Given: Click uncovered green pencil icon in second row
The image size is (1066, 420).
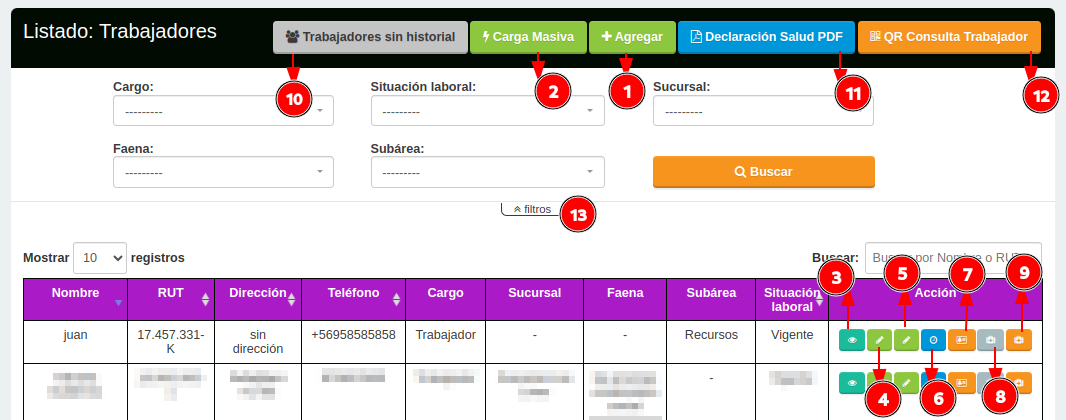Looking at the screenshot, I should coord(906,383).
